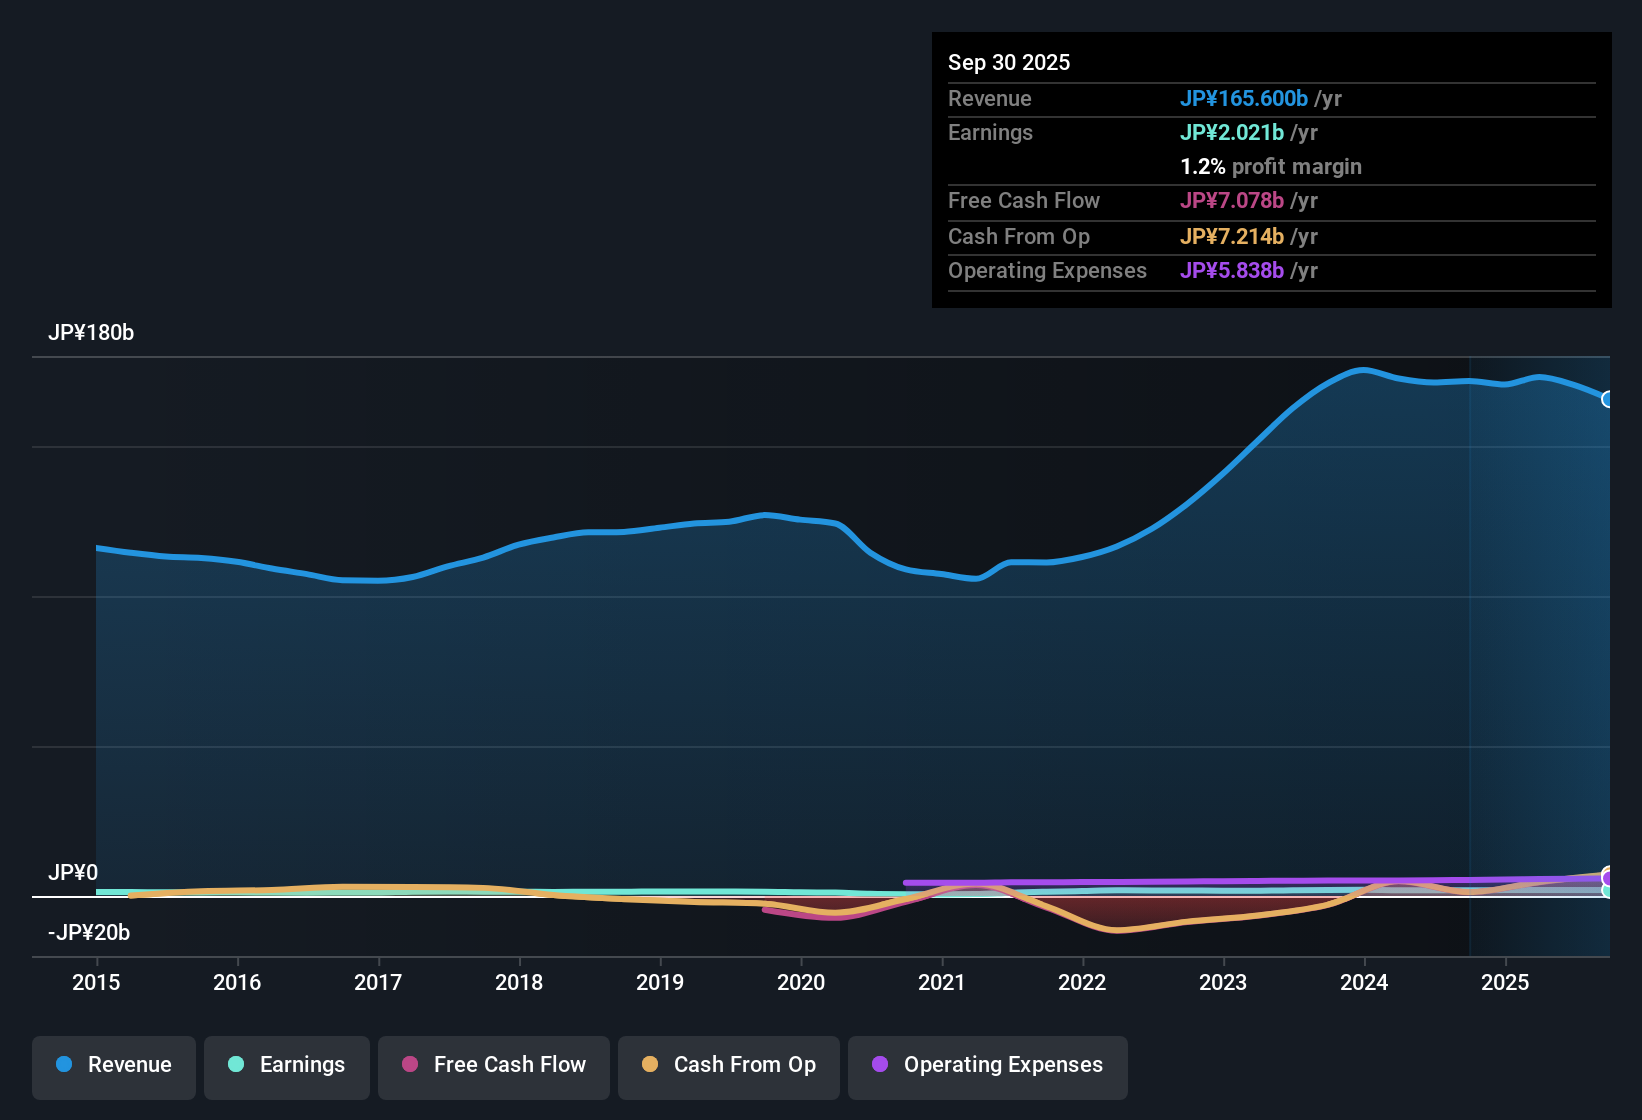This screenshot has width=1642, height=1120.
Task: Toggle the Revenue series visibility
Action: [113, 1065]
